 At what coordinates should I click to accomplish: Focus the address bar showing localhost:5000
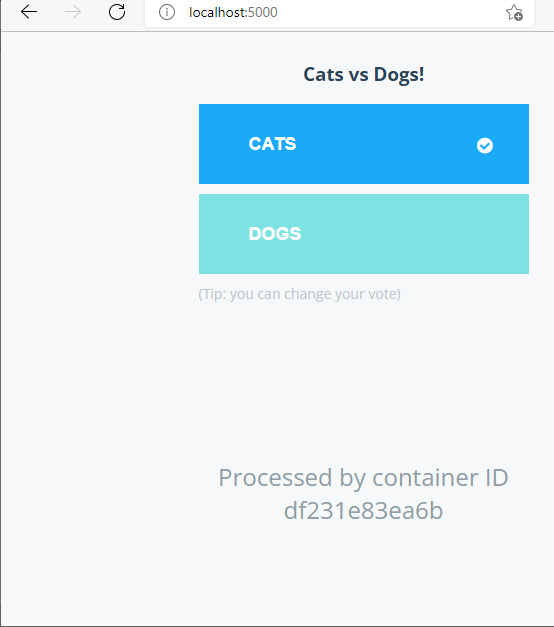[x=339, y=12]
